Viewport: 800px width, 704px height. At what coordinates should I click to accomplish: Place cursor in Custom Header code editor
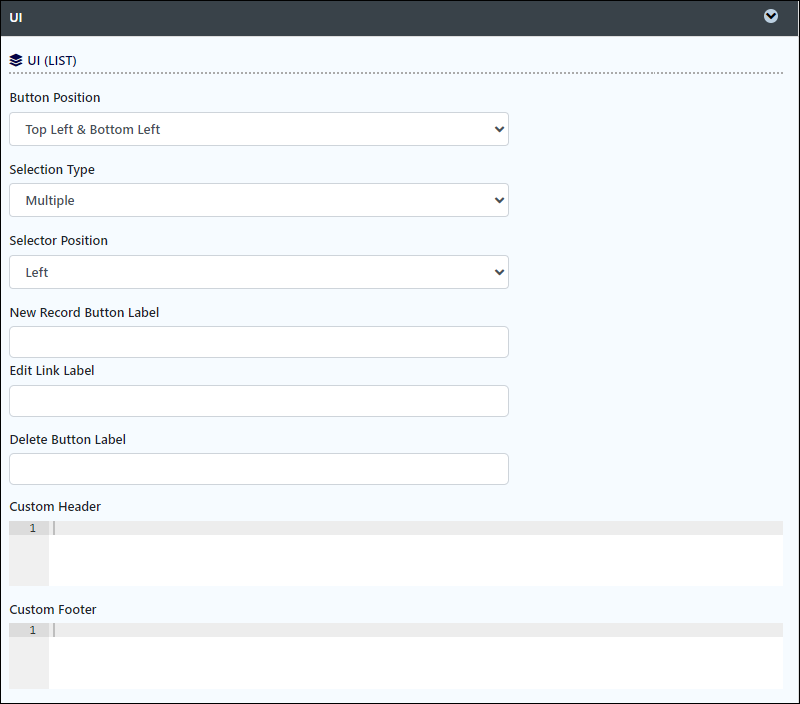pyautogui.click(x=416, y=554)
